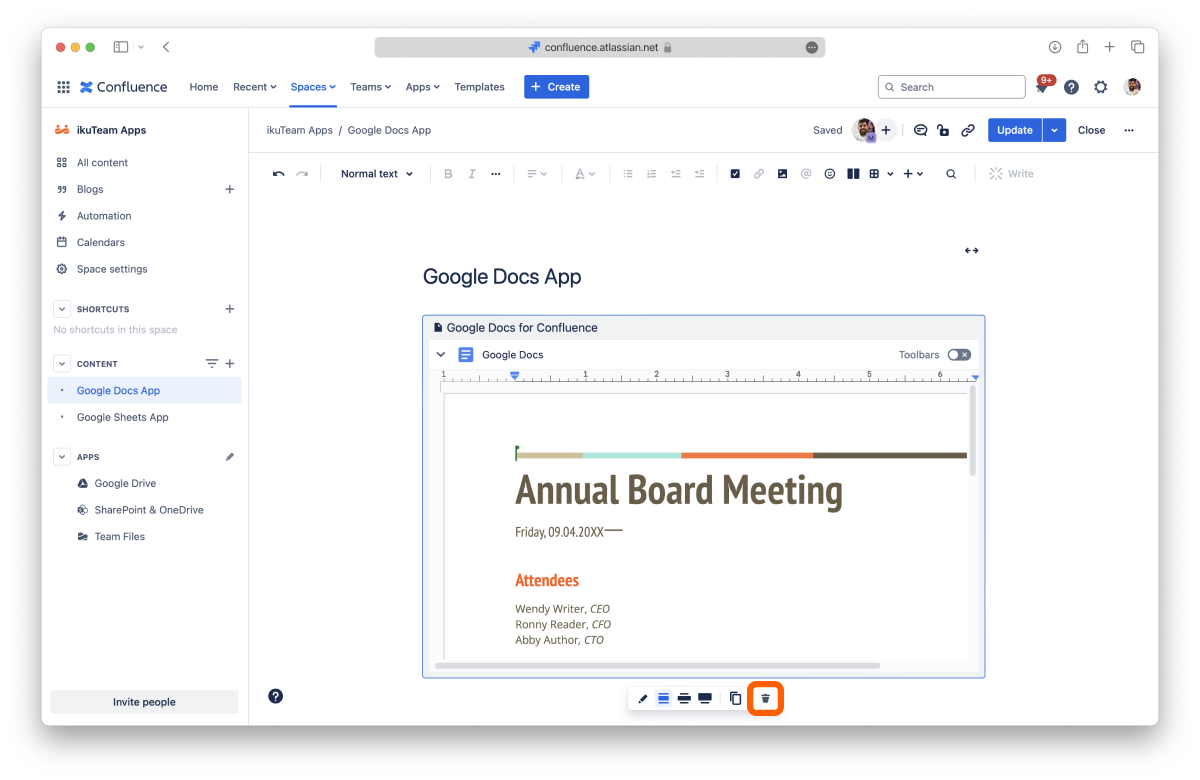Open page restrictions lock icon
Screen dimensions: 1200x780
tap(944, 130)
